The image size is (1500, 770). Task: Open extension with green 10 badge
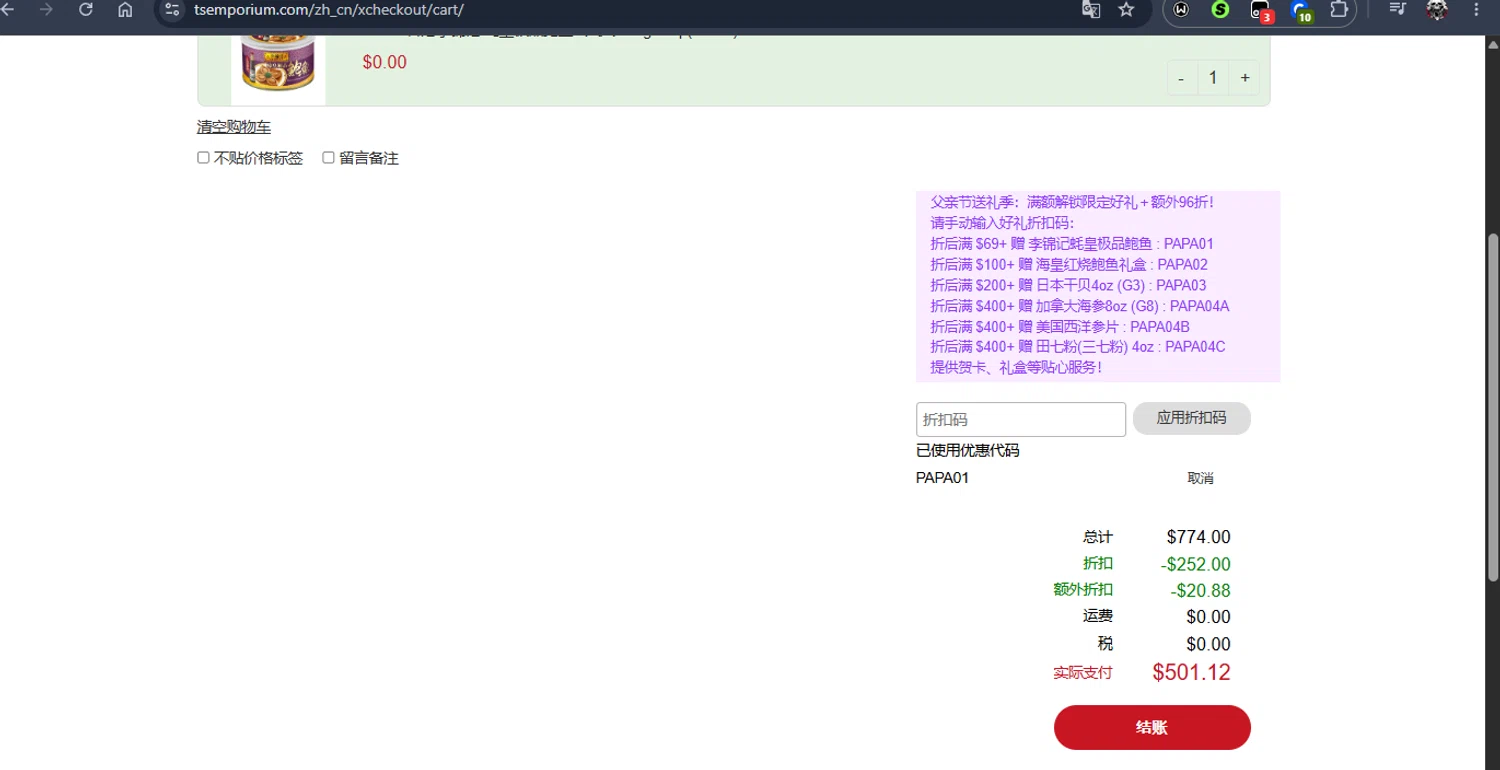tap(1301, 10)
